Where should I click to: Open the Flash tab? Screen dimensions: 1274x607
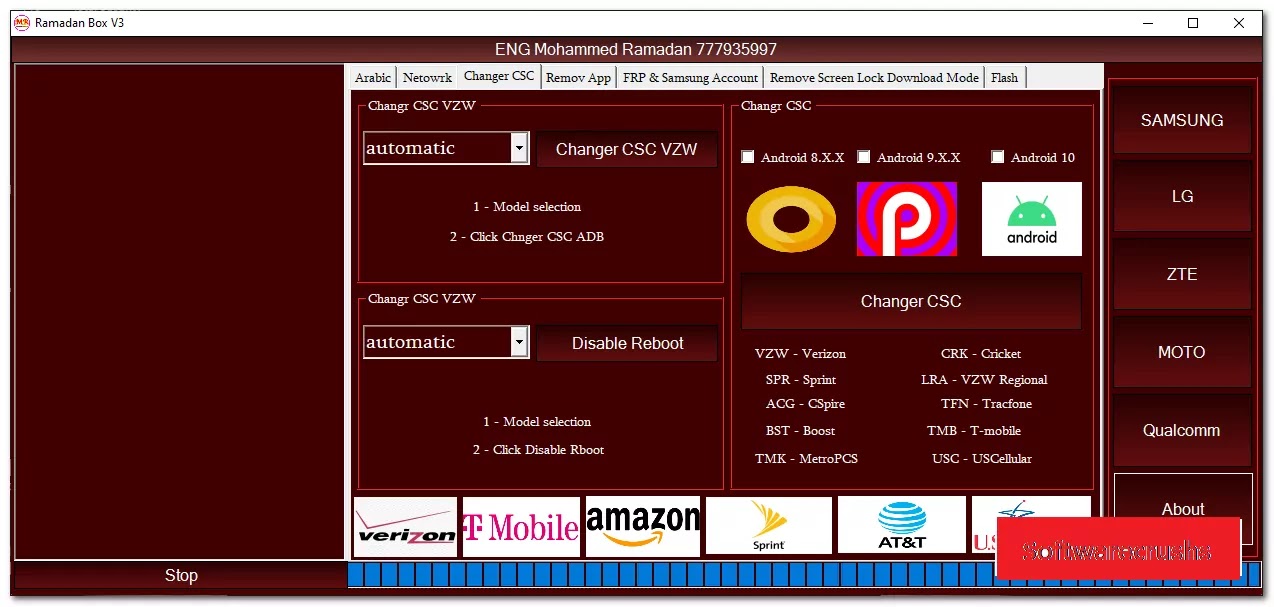point(1005,77)
